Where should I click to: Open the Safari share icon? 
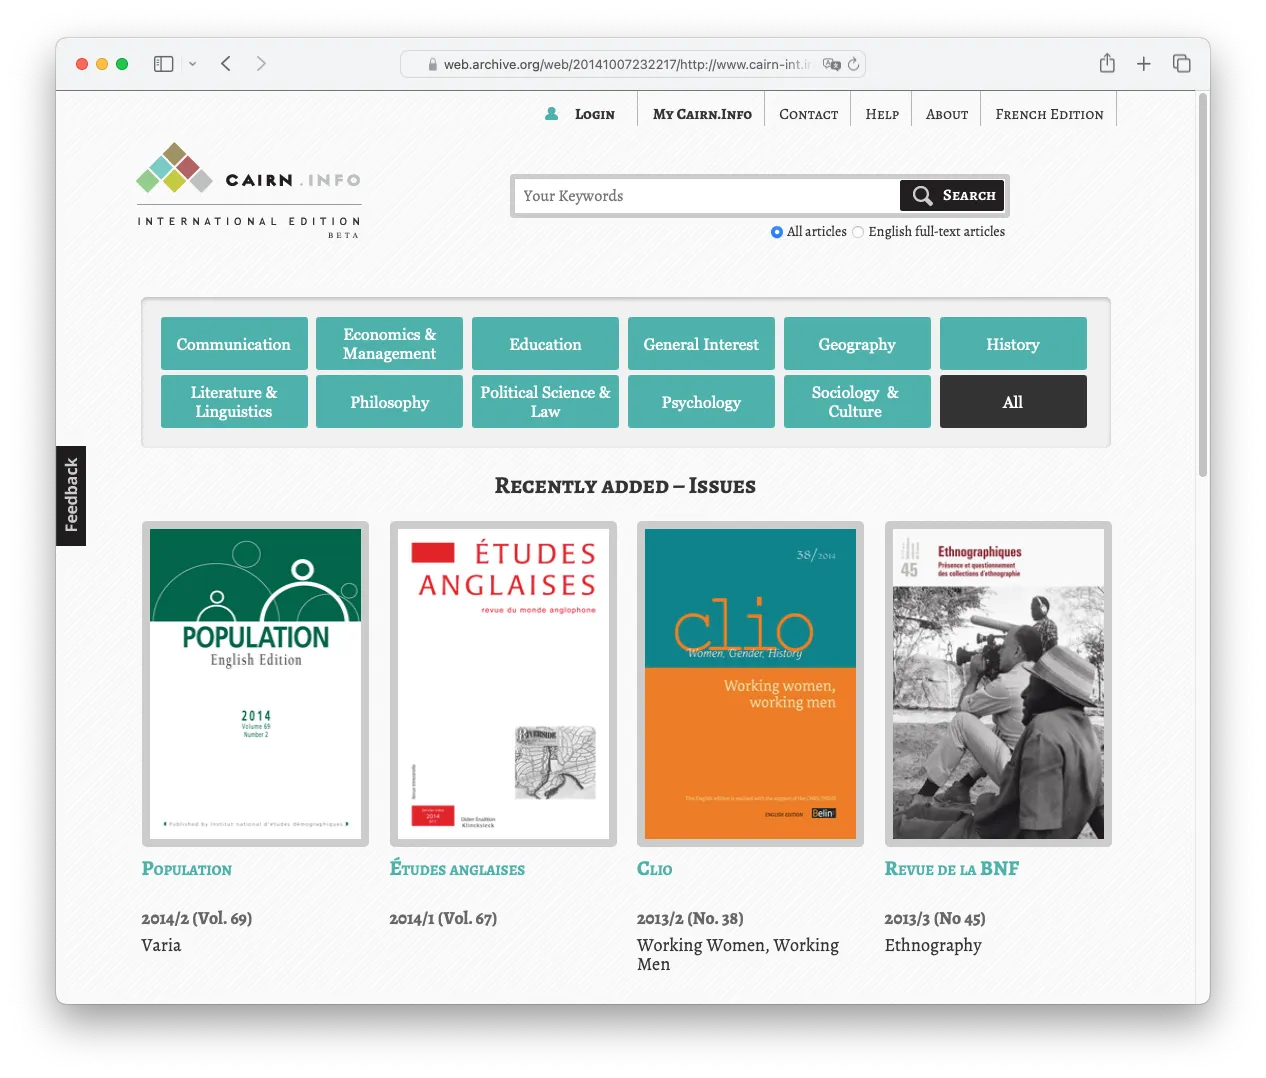click(1107, 64)
